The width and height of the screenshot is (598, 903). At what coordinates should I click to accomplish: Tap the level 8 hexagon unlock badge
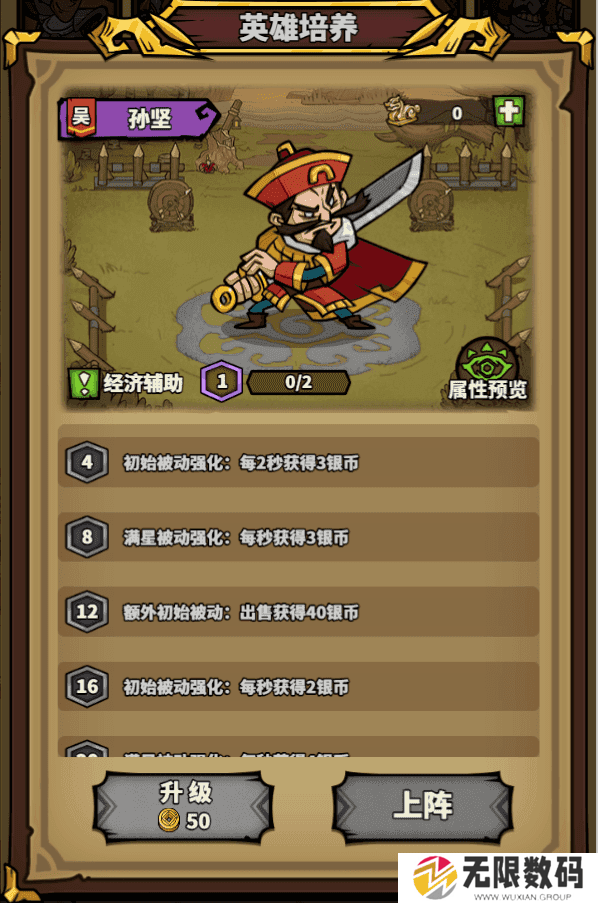point(87,537)
